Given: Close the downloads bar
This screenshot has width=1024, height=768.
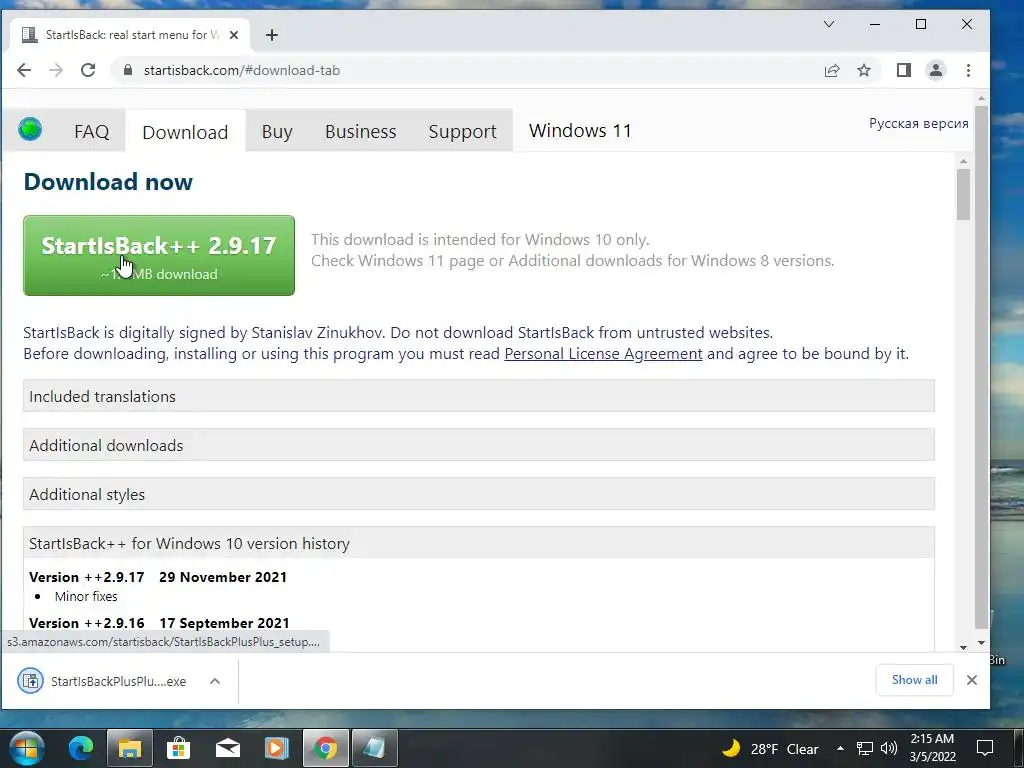Looking at the screenshot, I should coord(972,680).
